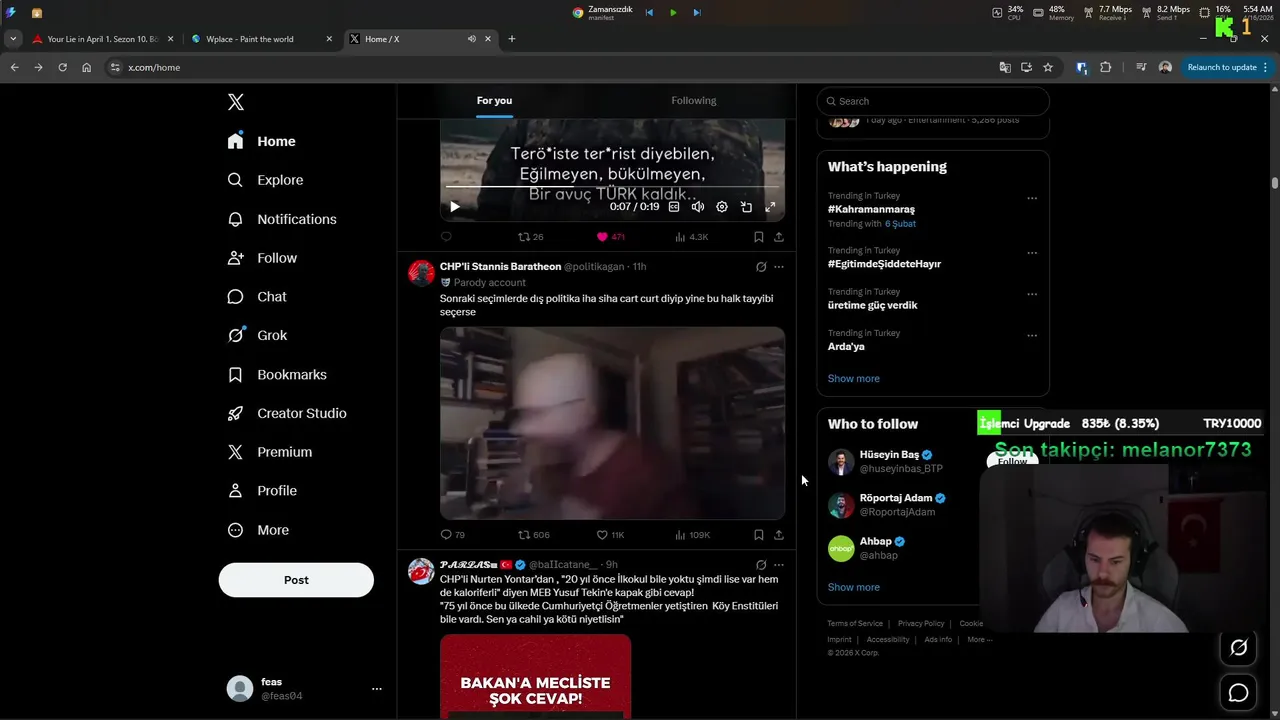Click the Search input field
The image size is (1280, 720).
click(x=933, y=101)
